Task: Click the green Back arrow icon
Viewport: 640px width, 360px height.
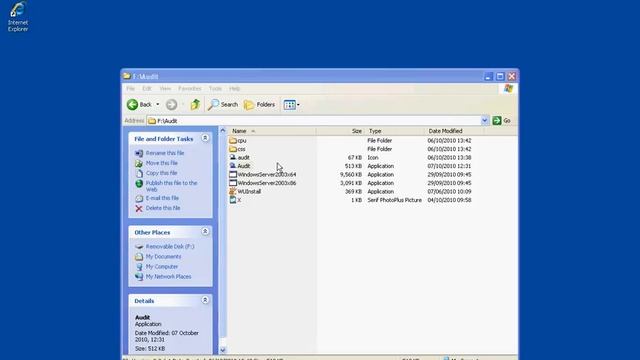Action: click(x=132, y=104)
